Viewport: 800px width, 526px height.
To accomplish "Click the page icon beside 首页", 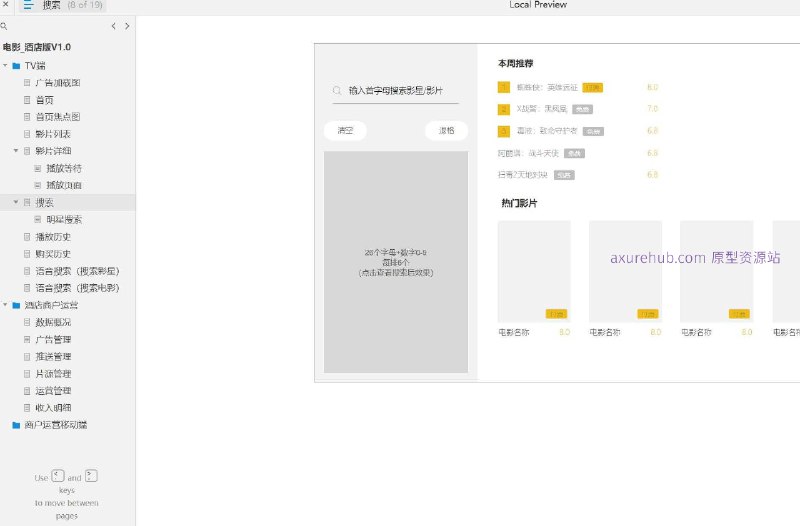I will tap(27, 100).
